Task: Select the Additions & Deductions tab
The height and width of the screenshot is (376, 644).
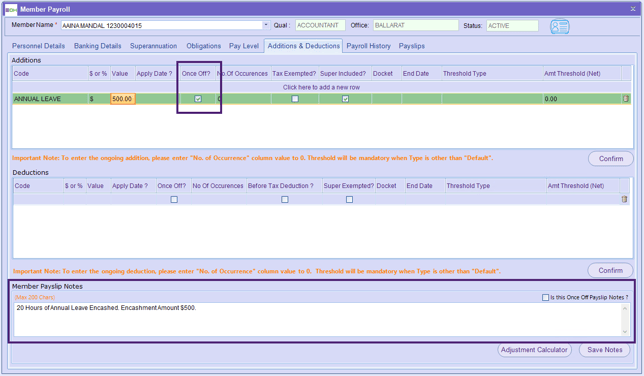Action: pos(304,46)
